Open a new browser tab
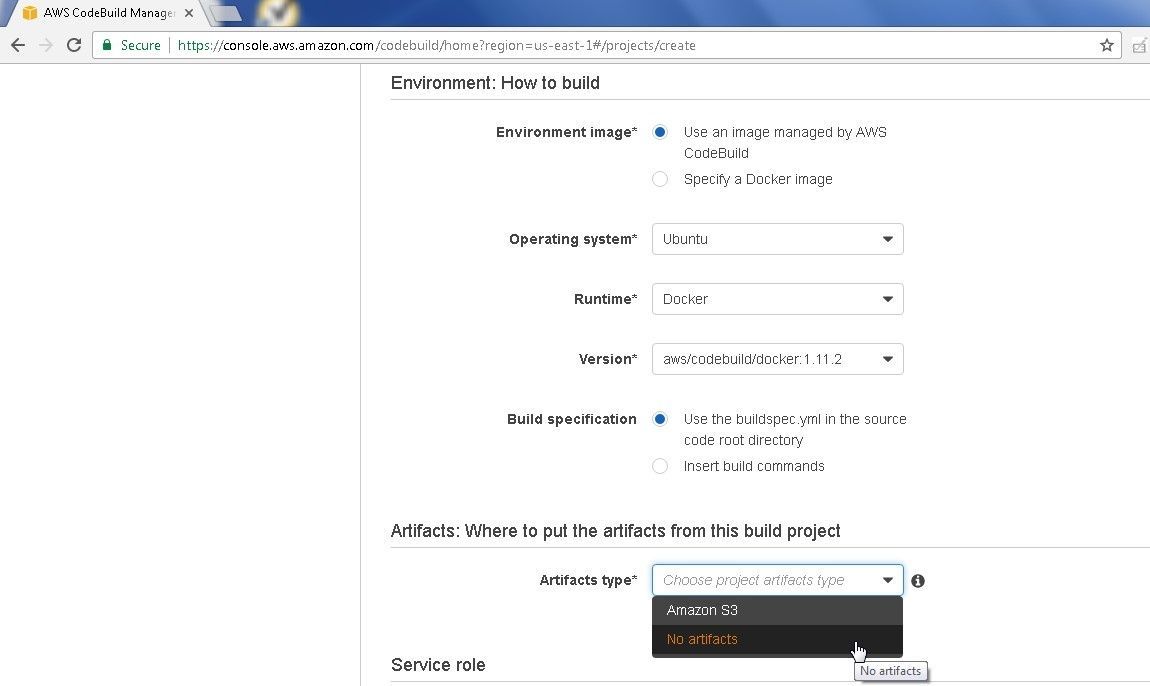Screen dimensions: 1150x686 click(226, 12)
